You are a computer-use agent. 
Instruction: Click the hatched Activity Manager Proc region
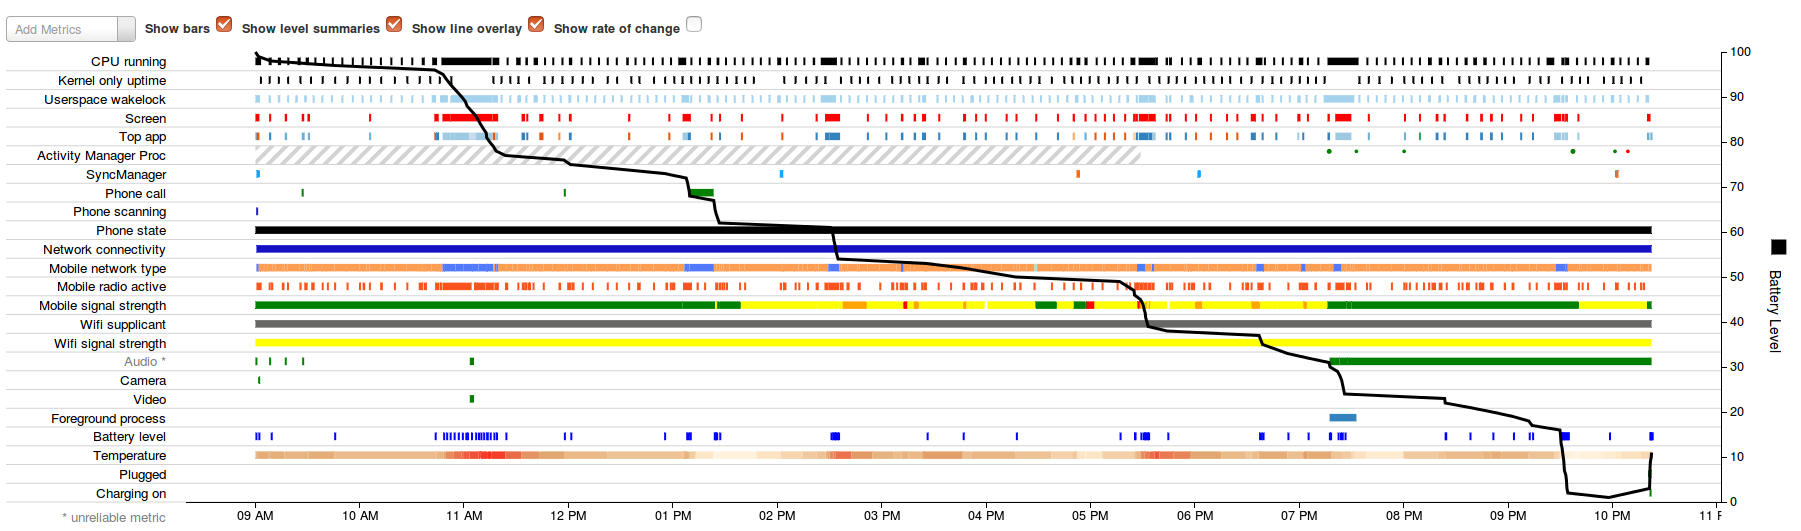697,155
